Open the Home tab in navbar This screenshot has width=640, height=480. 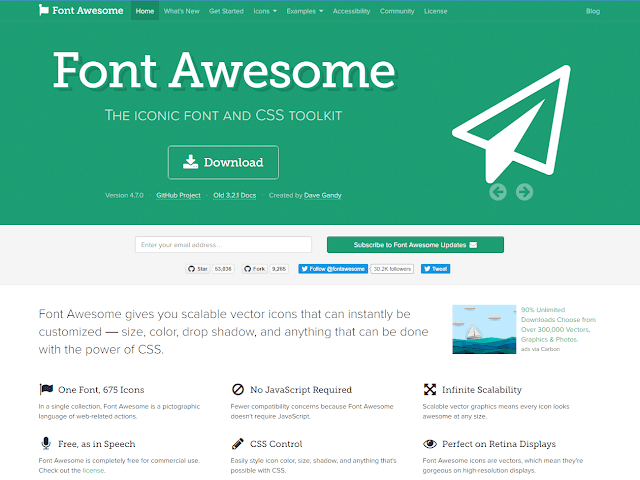(145, 11)
